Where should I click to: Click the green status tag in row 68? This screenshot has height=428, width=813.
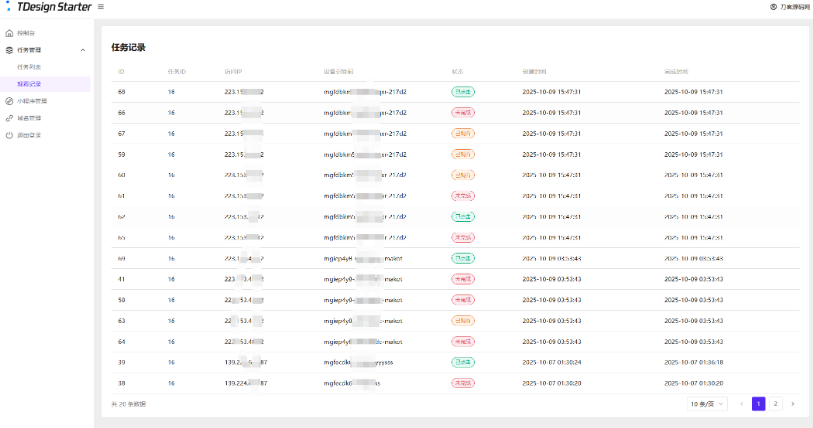click(x=463, y=91)
